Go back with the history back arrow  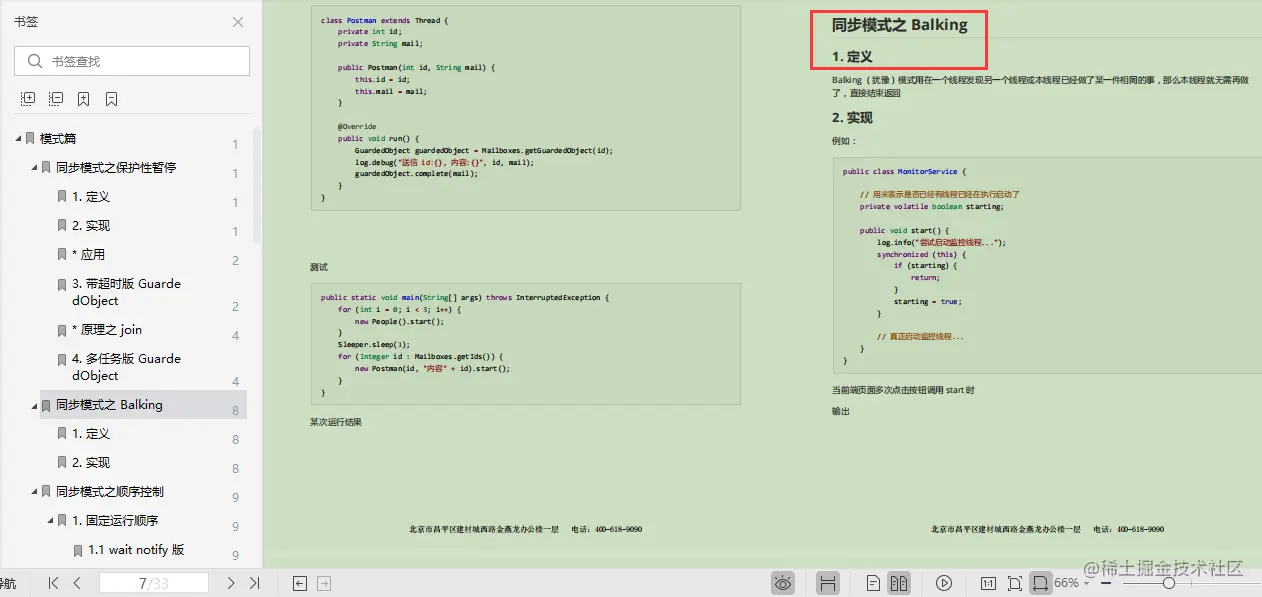pos(299,582)
